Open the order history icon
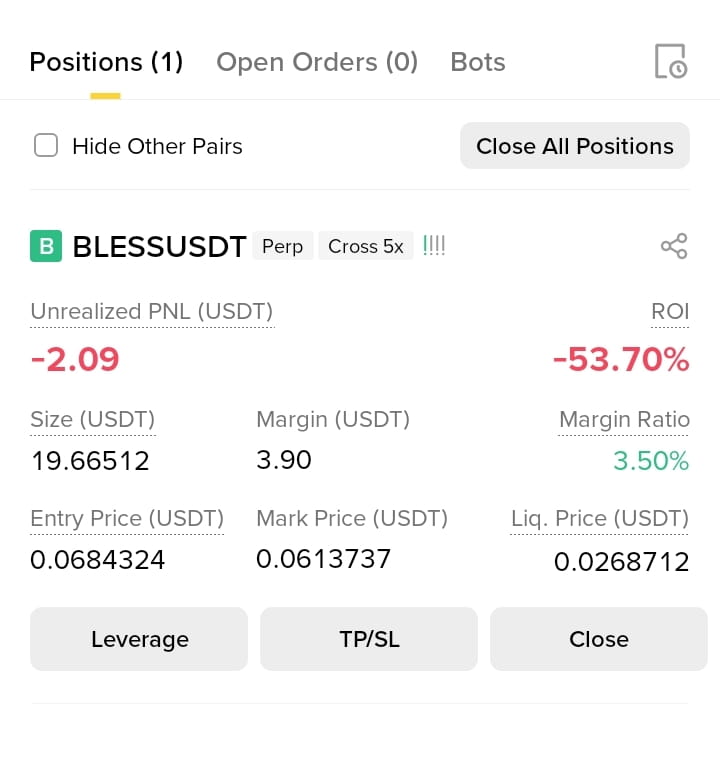720x777 pixels. click(x=671, y=61)
